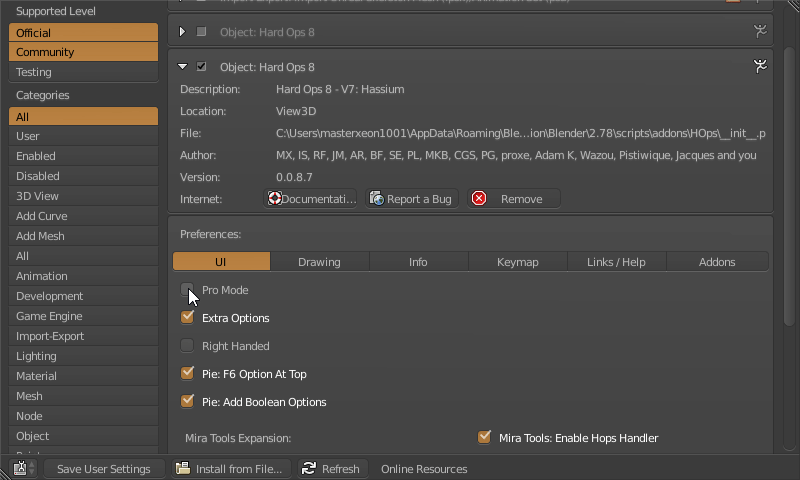The height and width of the screenshot is (480, 800).
Task: Click the Refresh arrows icon
Action: 309,468
